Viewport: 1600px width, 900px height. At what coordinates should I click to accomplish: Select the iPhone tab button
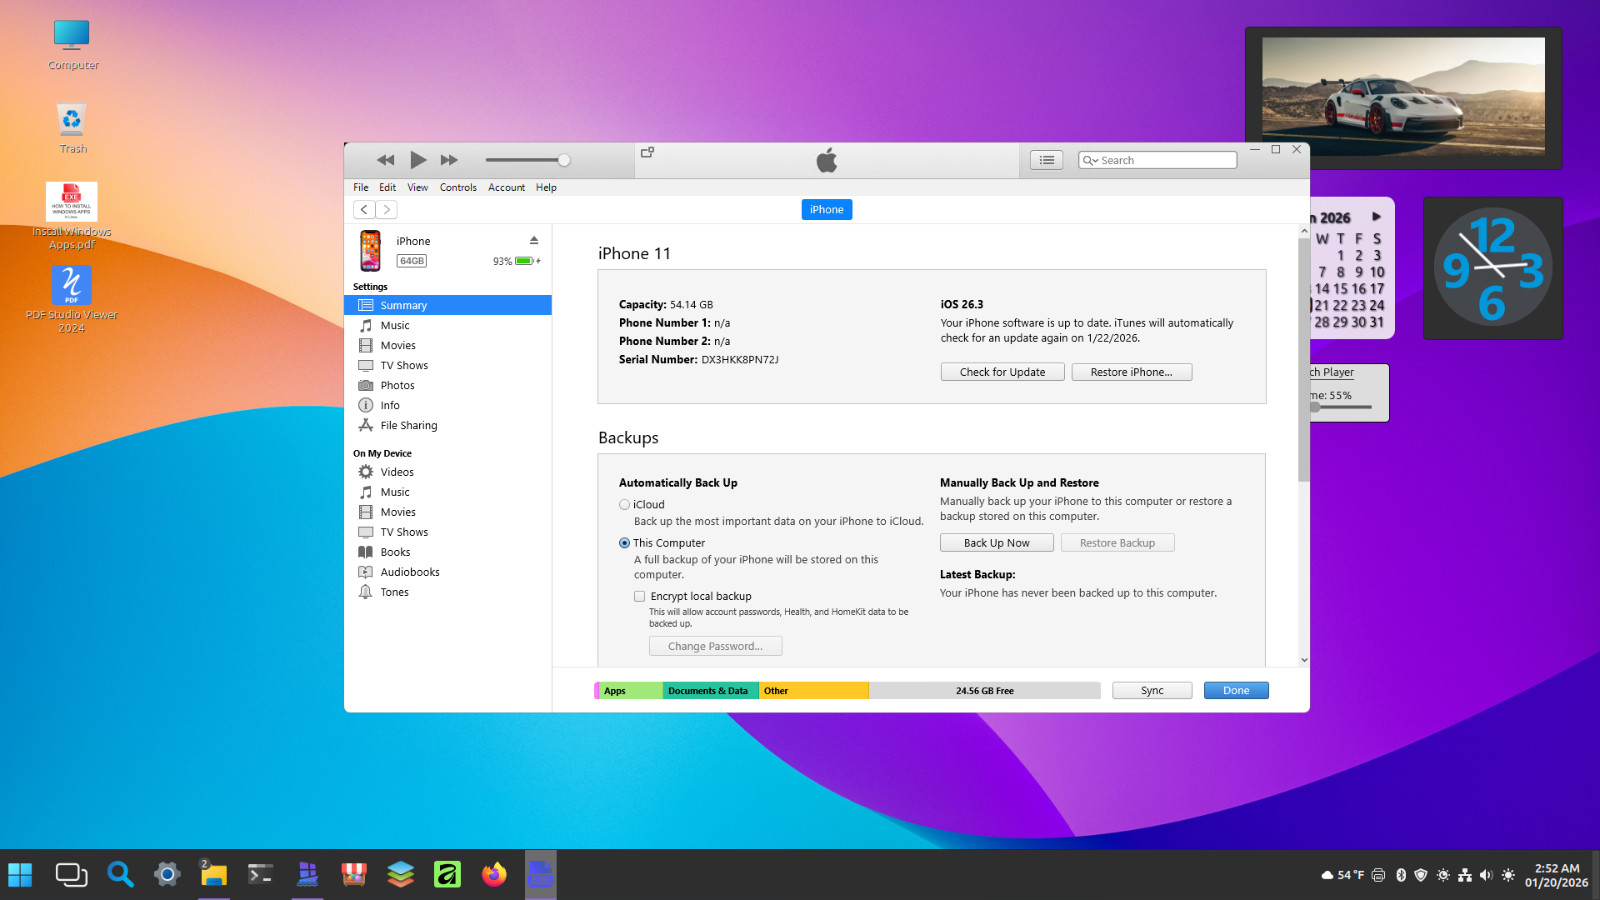coord(827,210)
